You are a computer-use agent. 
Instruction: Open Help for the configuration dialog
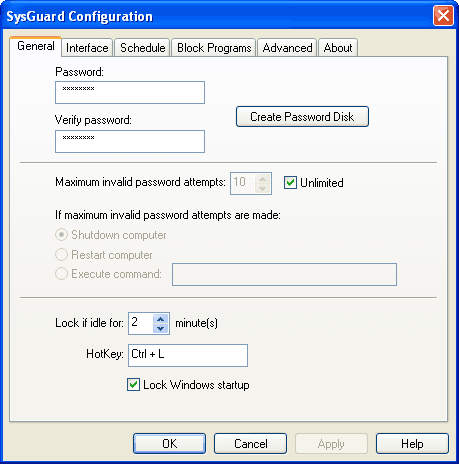[412, 444]
